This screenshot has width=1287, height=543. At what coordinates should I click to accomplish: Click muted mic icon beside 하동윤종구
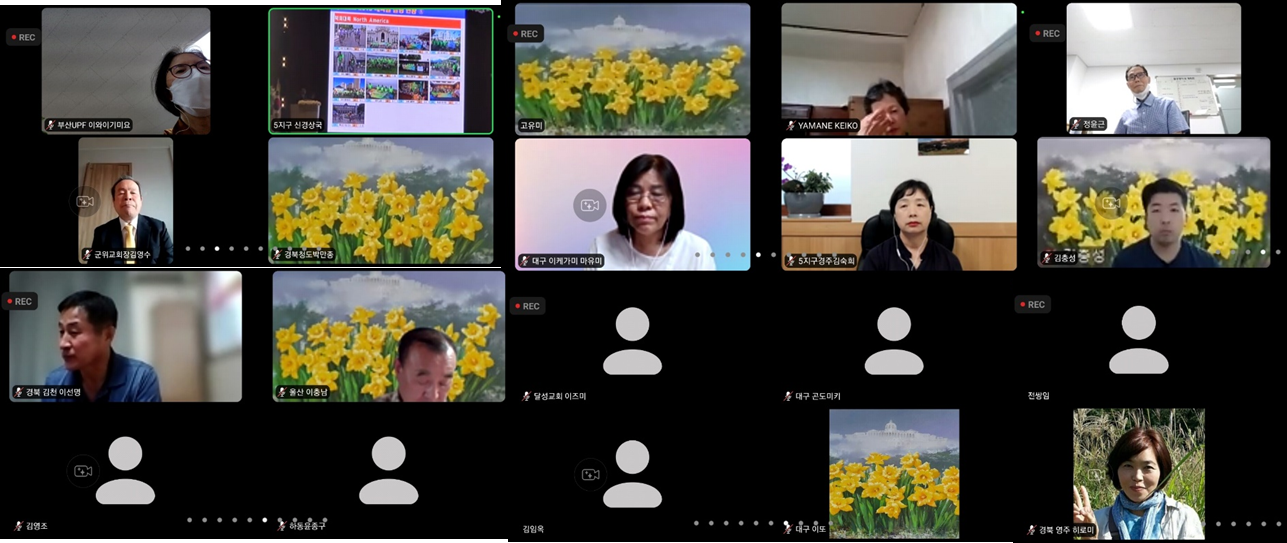pos(282,526)
